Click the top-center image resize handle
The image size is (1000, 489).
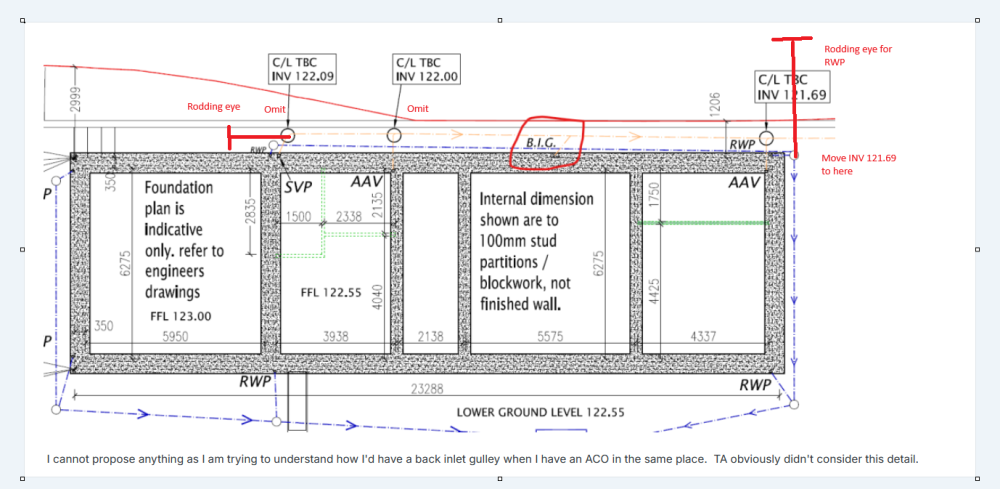[x=499, y=18]
